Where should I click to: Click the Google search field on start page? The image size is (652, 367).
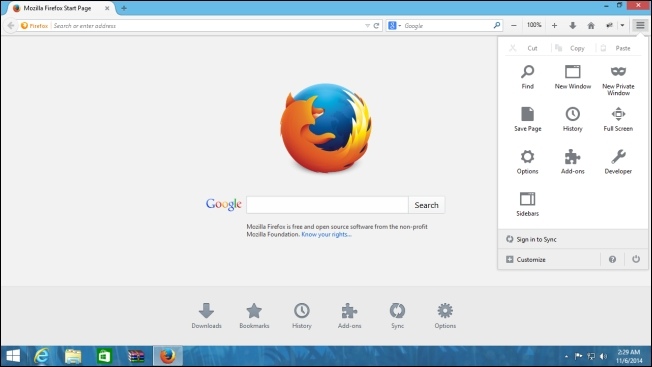pyautogui.click(x=327, y=205)
